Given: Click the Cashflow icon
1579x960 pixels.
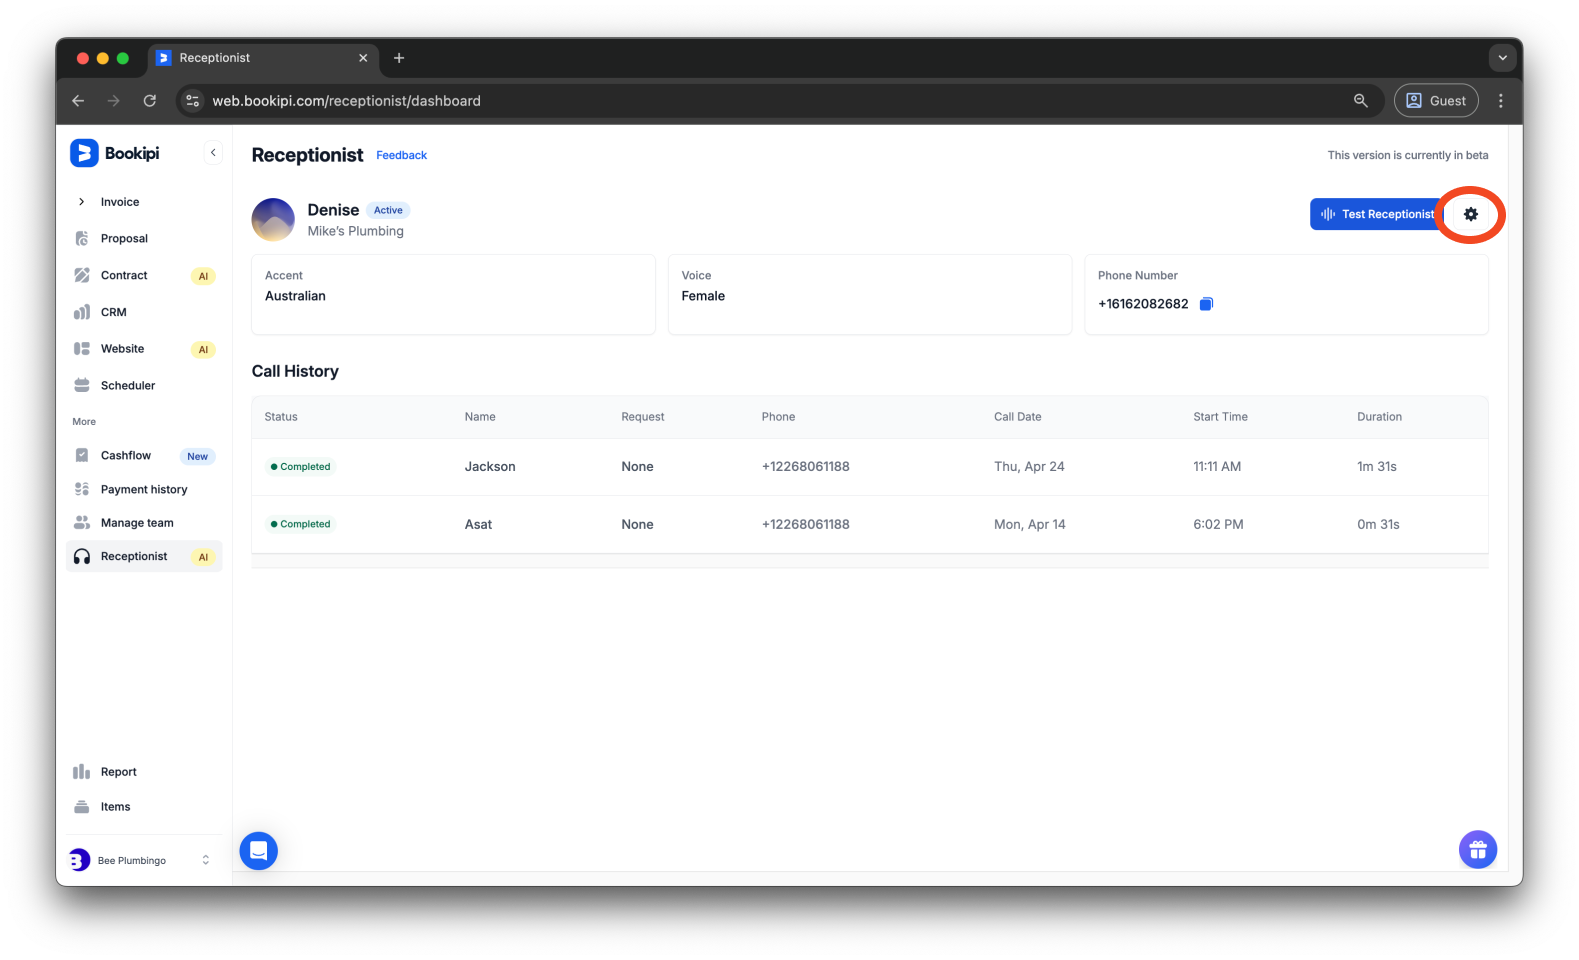Looking at the screenshot, I should coord(82,456).
